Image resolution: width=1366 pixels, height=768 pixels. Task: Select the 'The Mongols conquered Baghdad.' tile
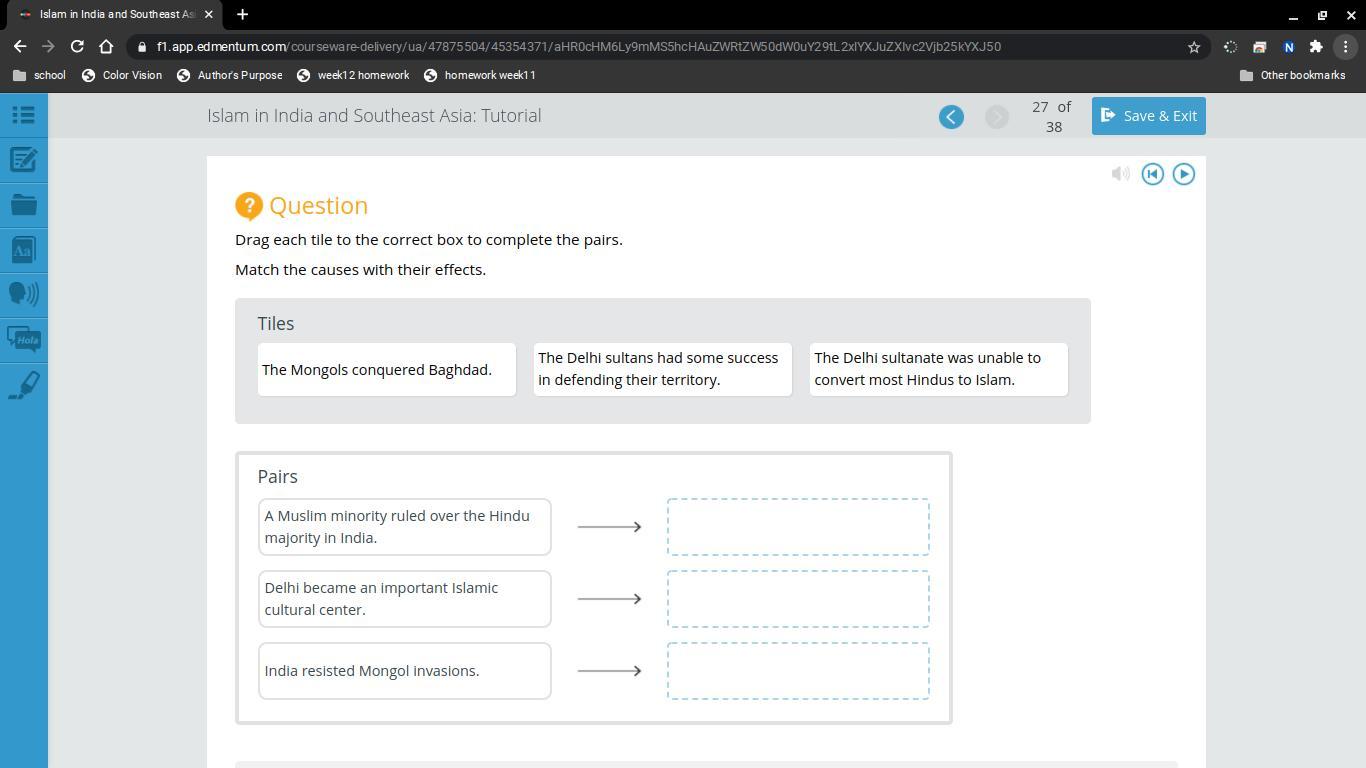tap(387, 370)
